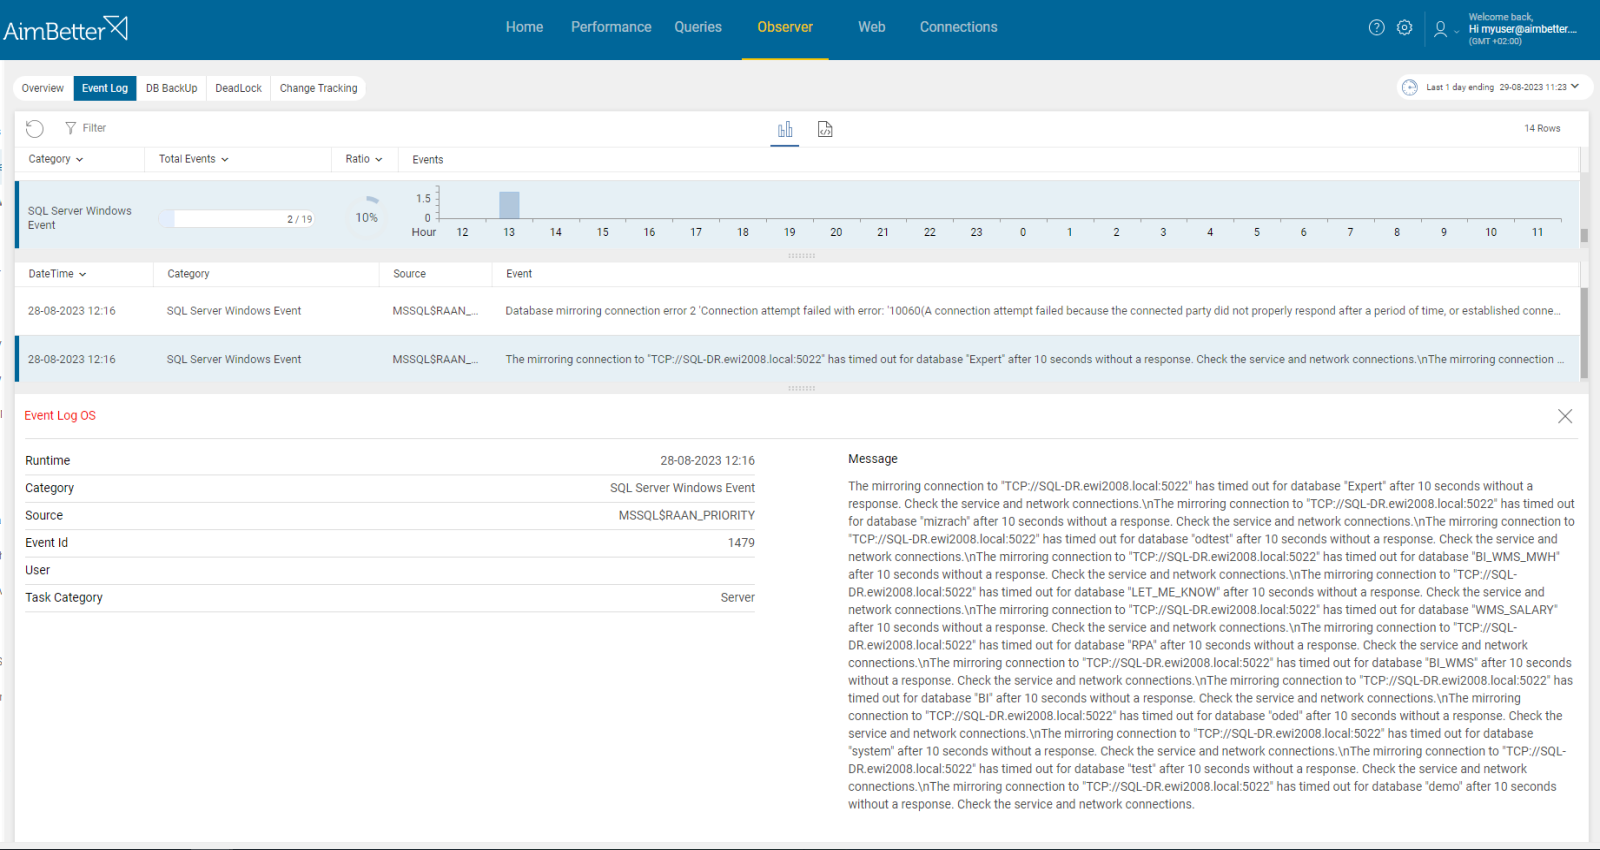Click the divider handle below the Events chart

pos(801,256)
